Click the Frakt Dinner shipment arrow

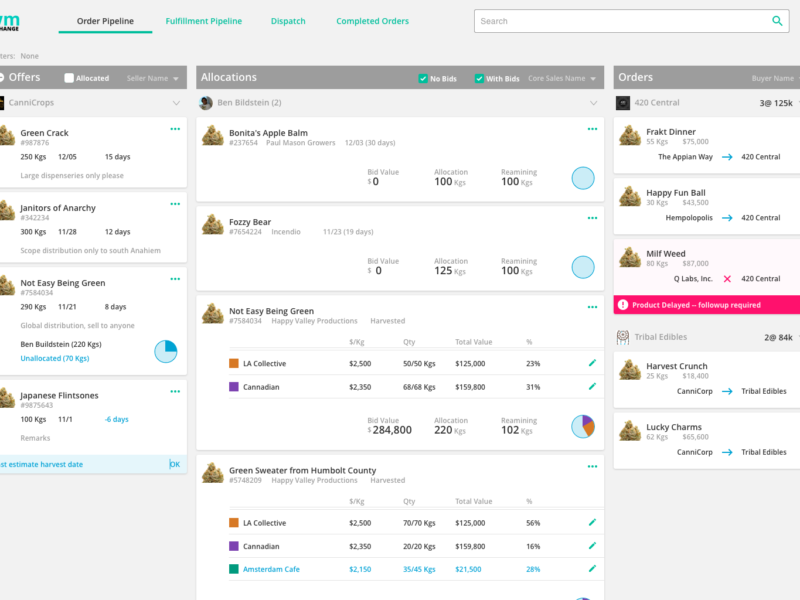tap(727, 157)
